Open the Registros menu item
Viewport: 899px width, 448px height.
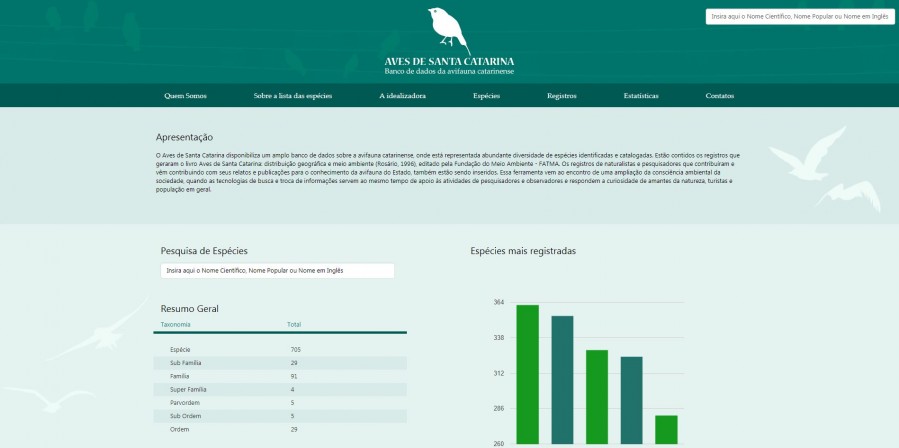tap(562, 96)
